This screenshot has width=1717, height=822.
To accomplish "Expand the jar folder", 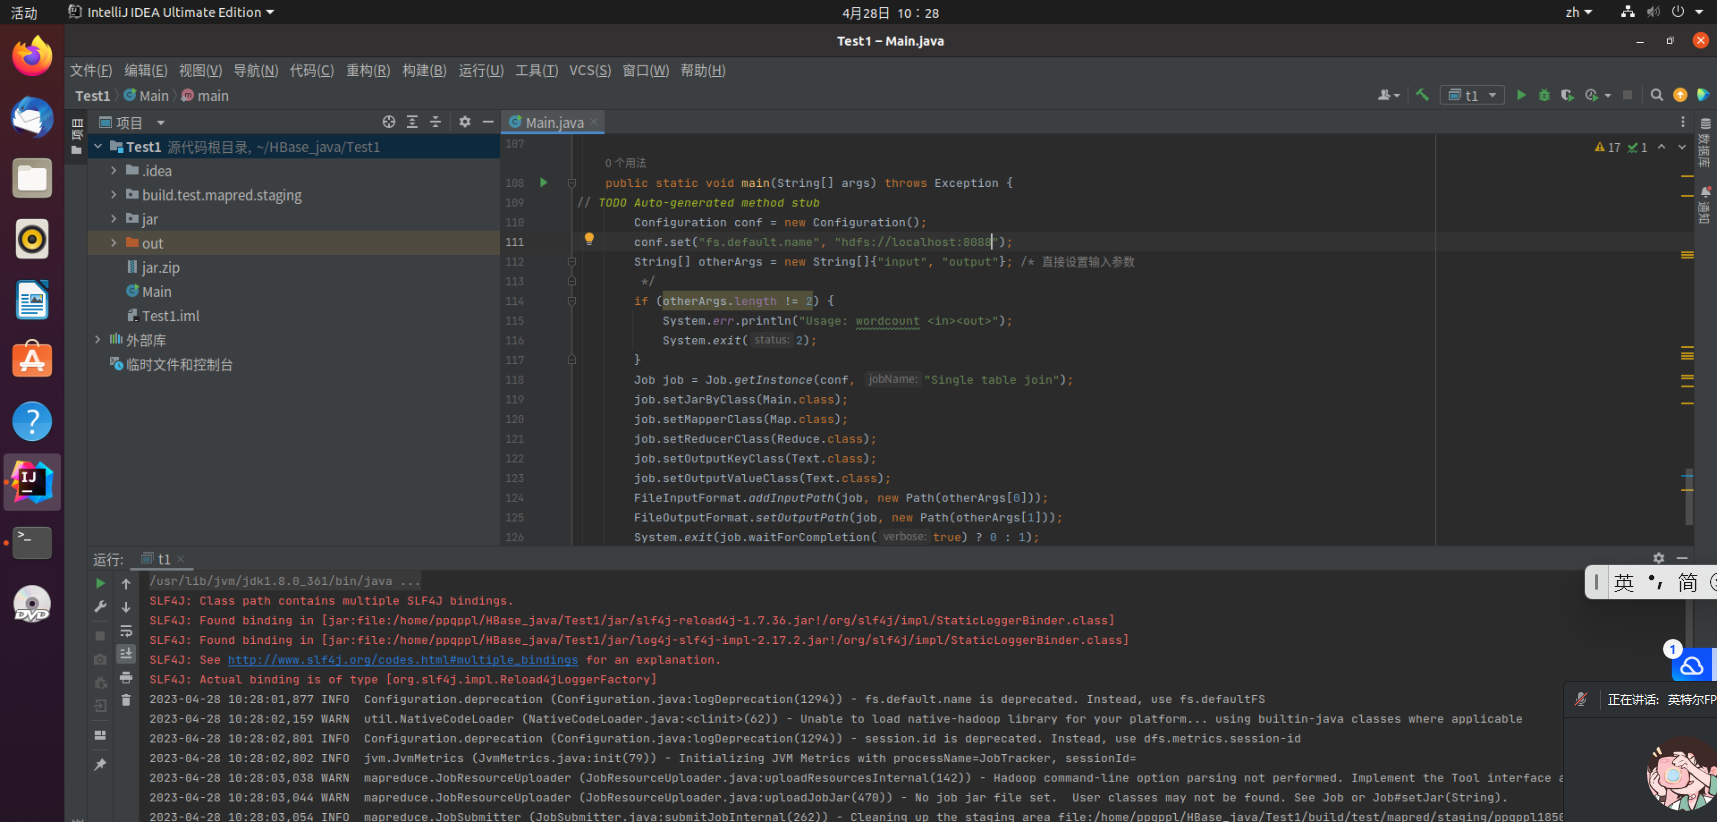I will (114, 219).
